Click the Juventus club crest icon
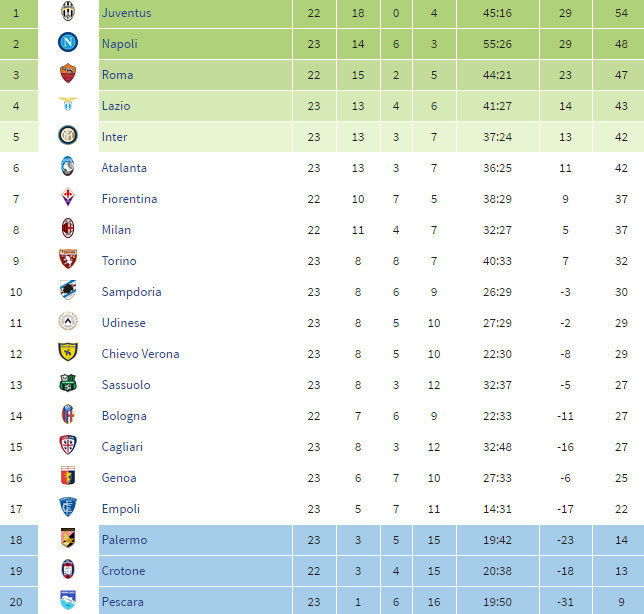 point(68,13)
